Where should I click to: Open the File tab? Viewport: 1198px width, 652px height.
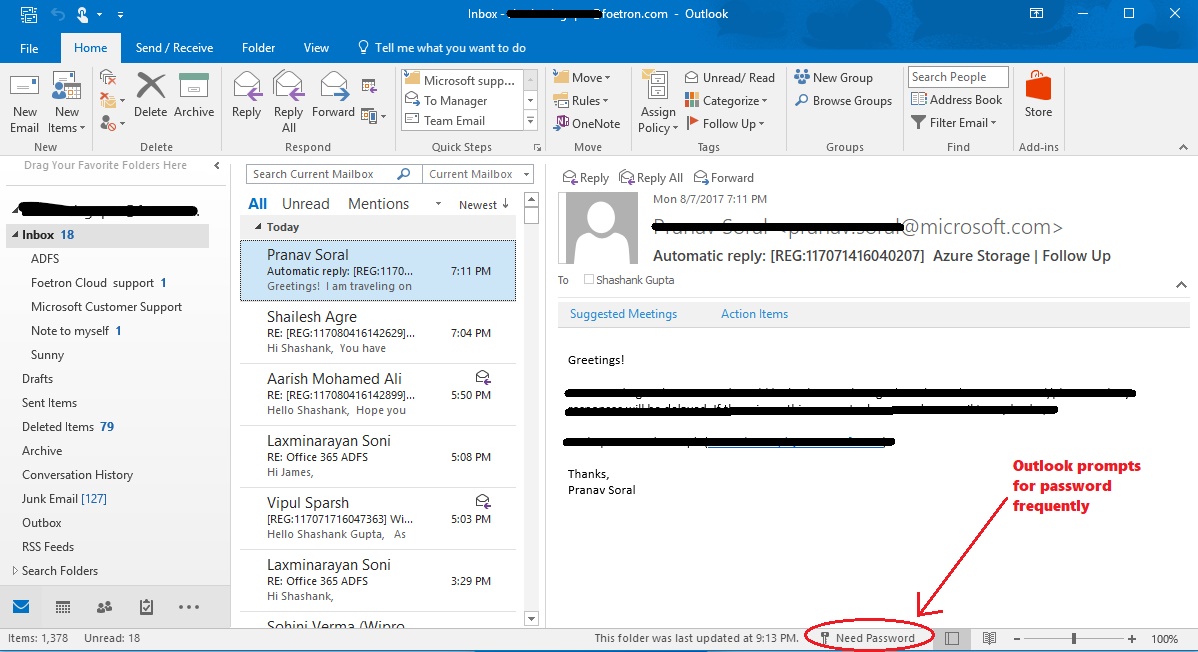(x=29, y=47)
